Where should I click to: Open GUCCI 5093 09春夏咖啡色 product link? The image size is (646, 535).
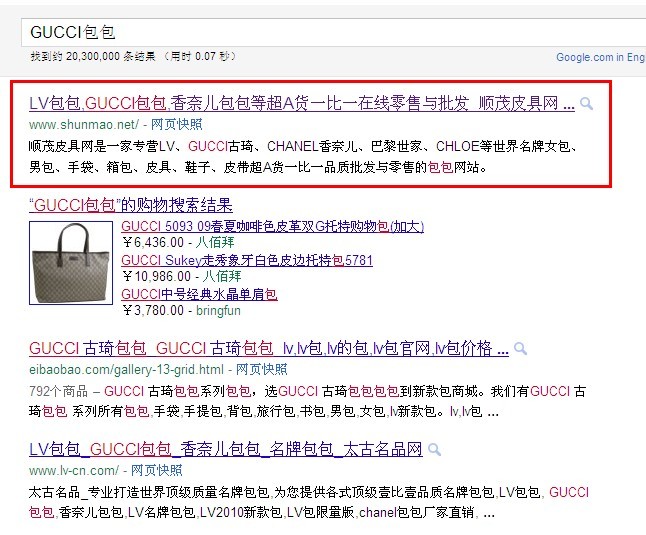click(x=272, y=226)
